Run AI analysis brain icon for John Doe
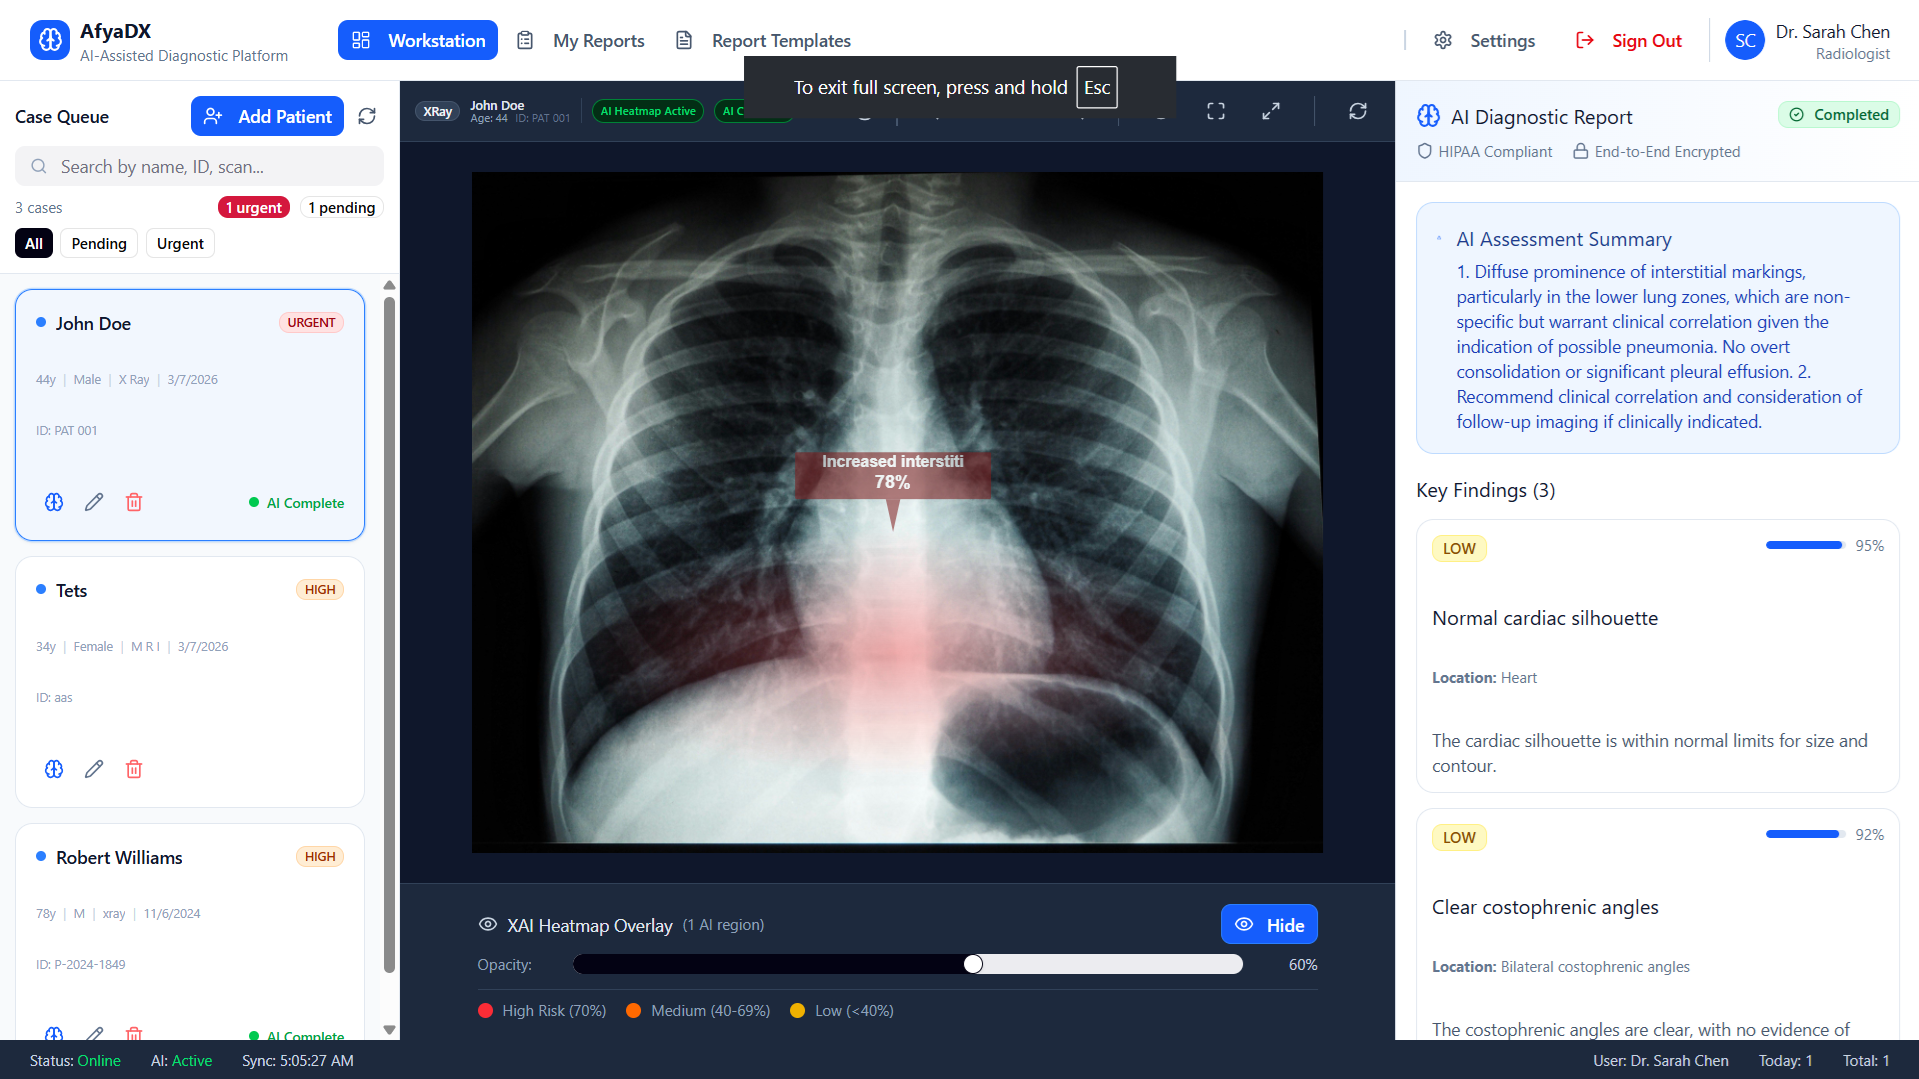 54,502
